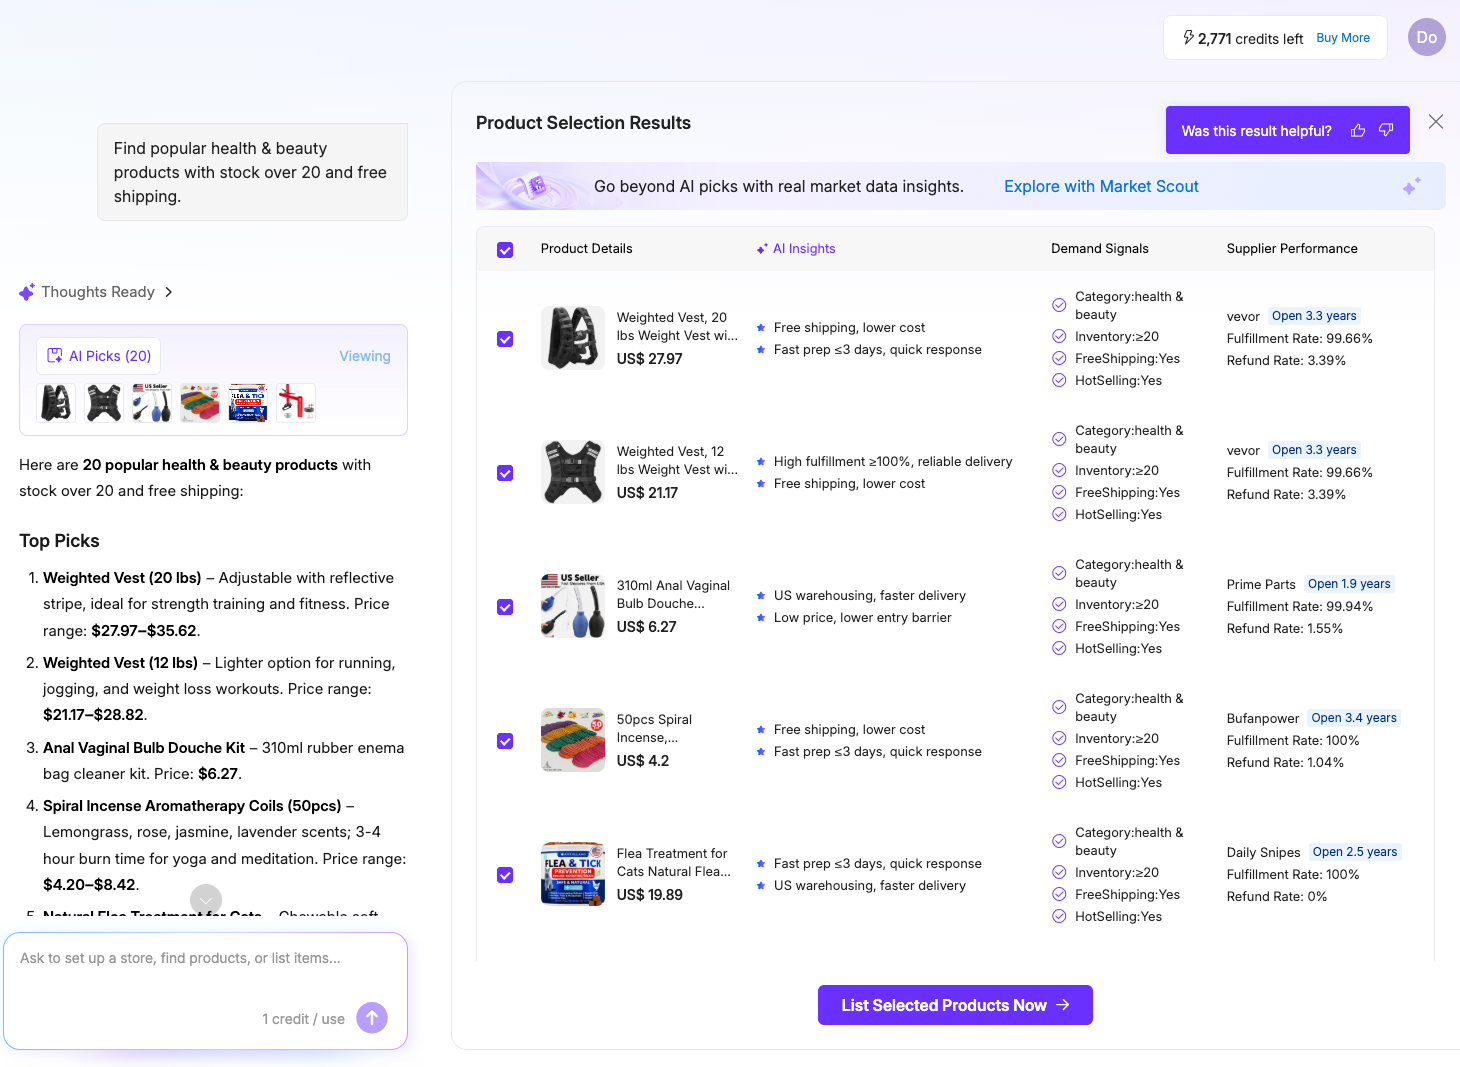1460x1067 pixels.
Task: Click List Selected Products Now button
Action: click(955, 1005)
